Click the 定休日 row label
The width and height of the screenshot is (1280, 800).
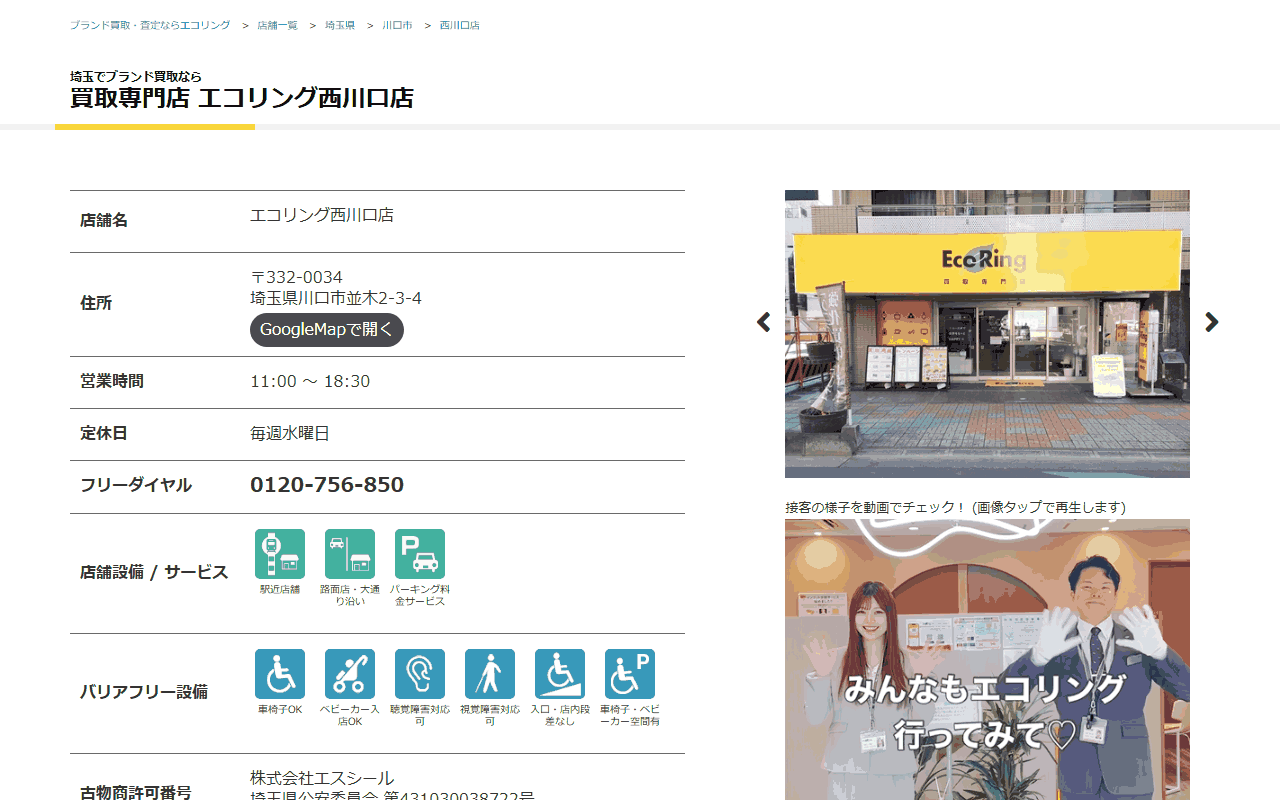[x=104, y=433]
